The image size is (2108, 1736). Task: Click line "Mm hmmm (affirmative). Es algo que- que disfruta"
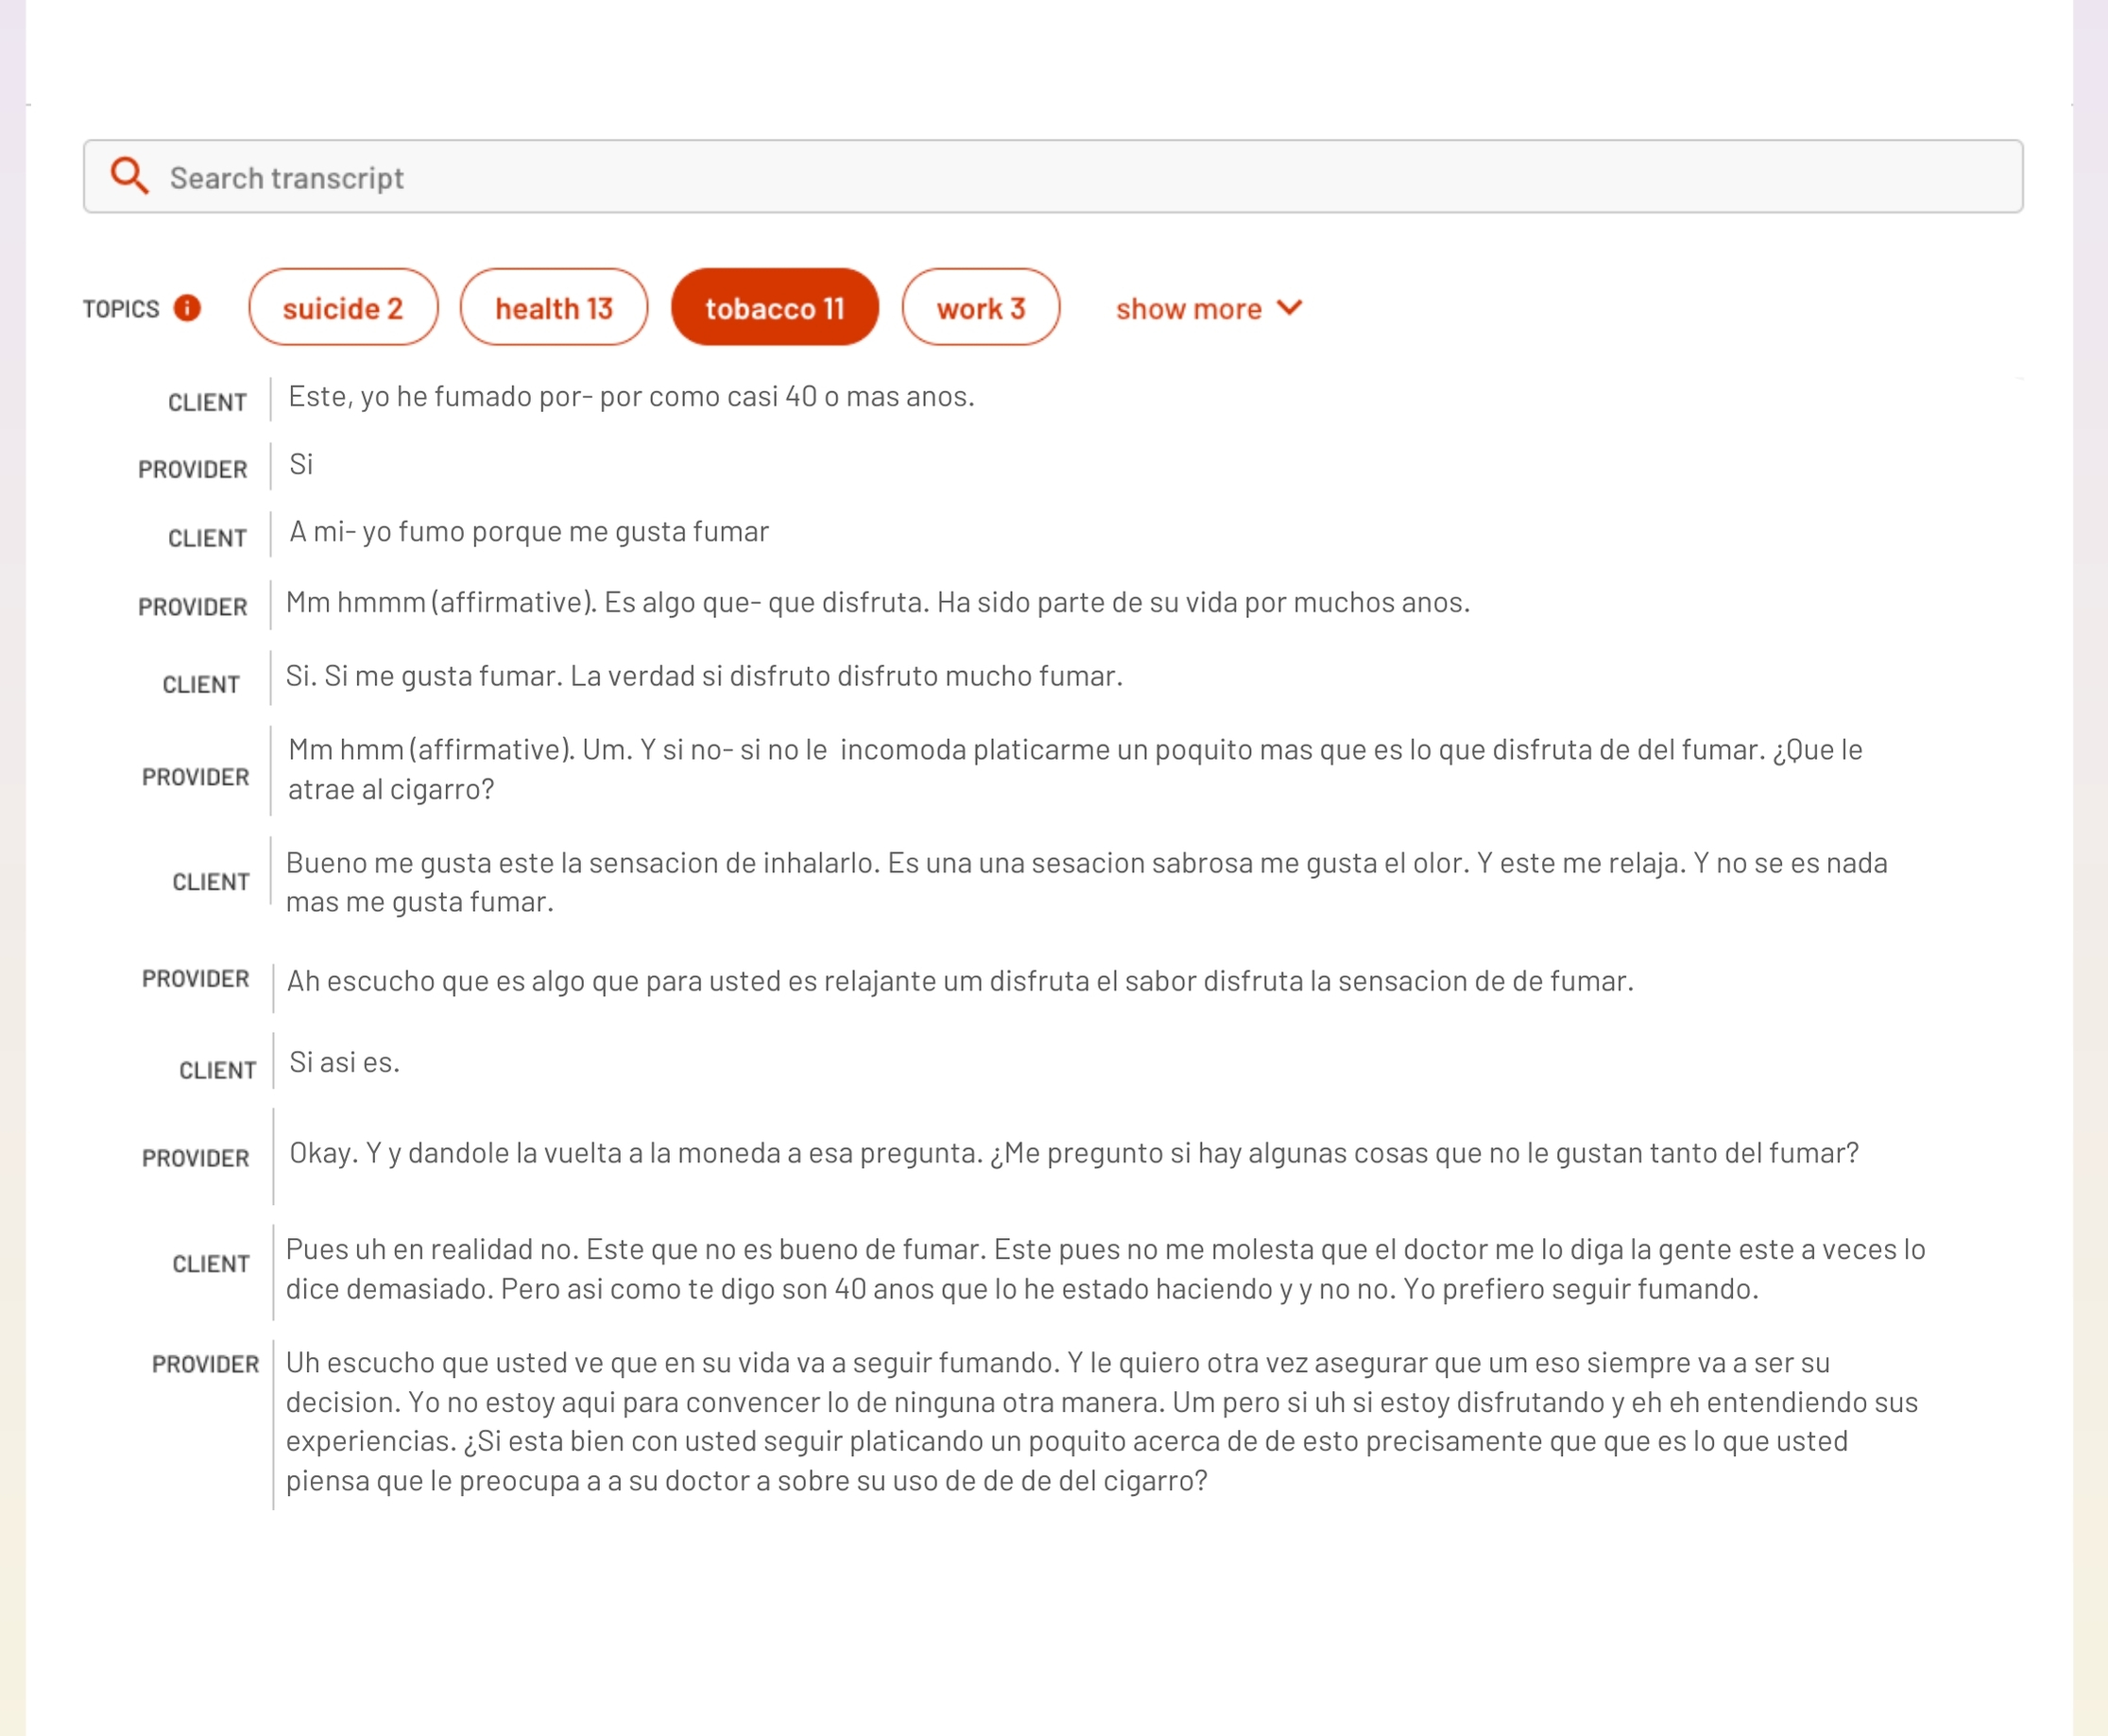pyautogui.click(x=878, y=602)
